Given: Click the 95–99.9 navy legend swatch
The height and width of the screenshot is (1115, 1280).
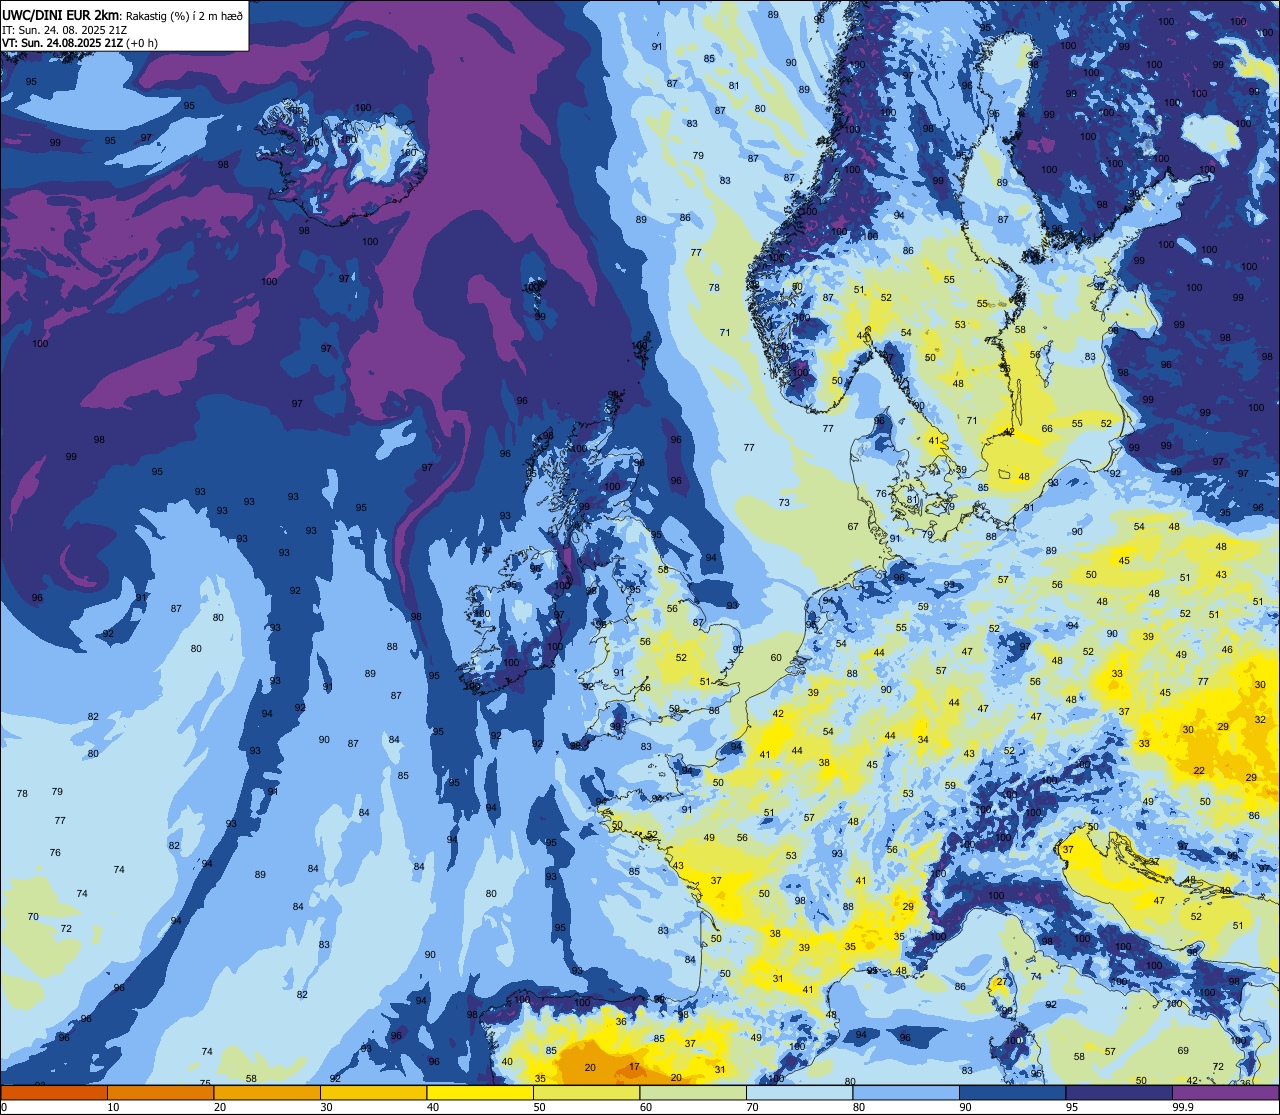Looking at the screenshot, I should [x=1119, y=1092].
